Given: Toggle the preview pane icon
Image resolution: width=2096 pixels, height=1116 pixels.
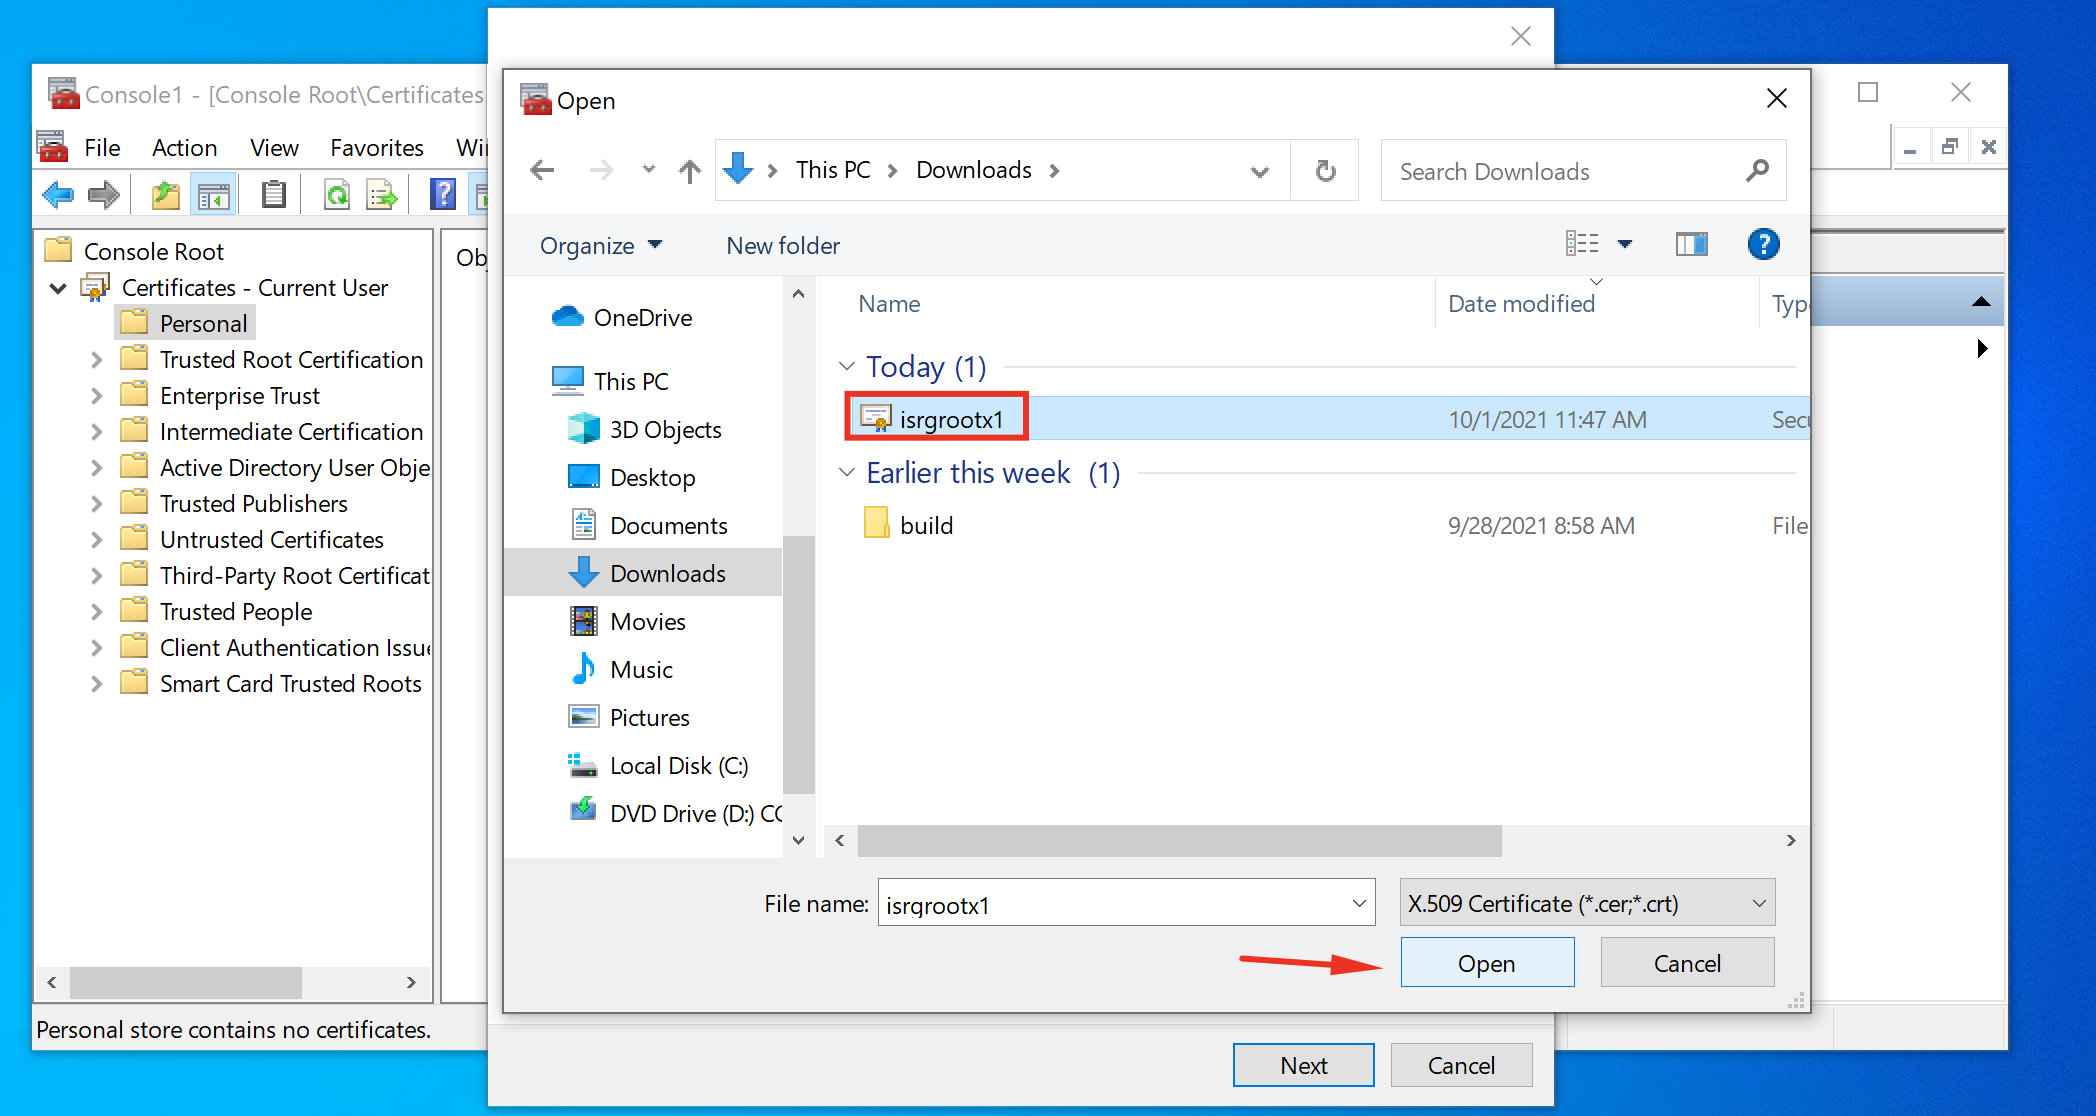Looking at the screenshot, I should click(1691, 244).
